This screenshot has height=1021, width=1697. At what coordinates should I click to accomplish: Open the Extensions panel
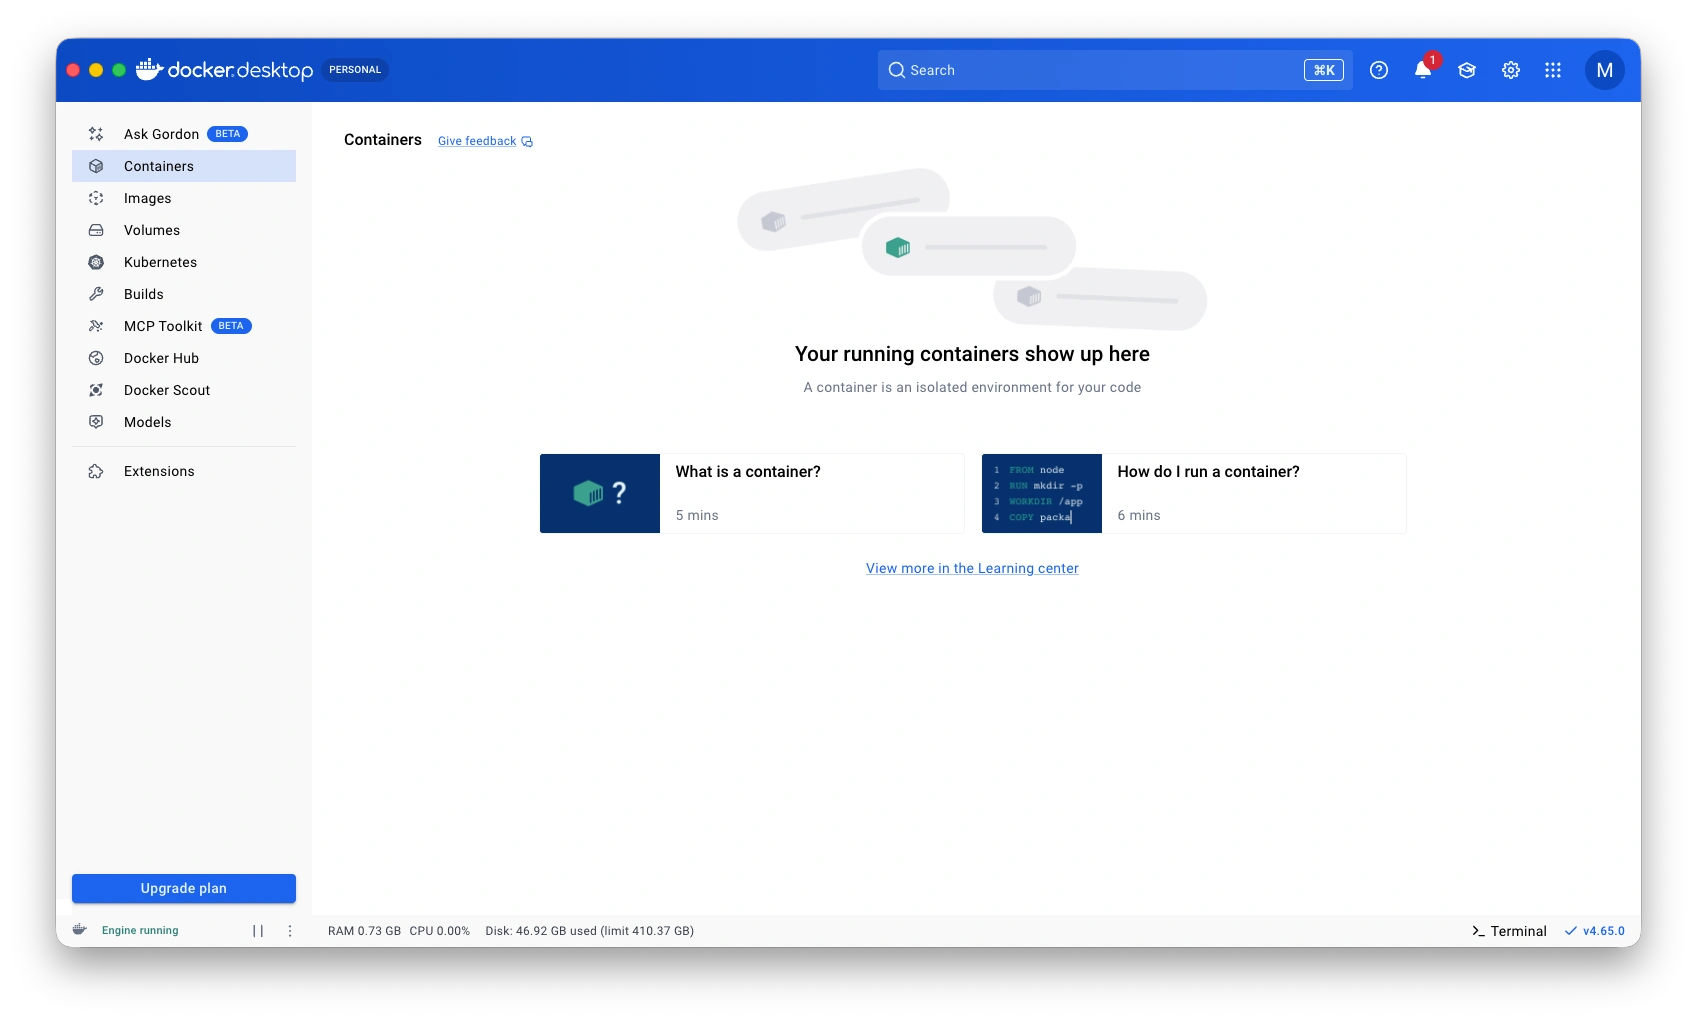click(x=158, y=471)
